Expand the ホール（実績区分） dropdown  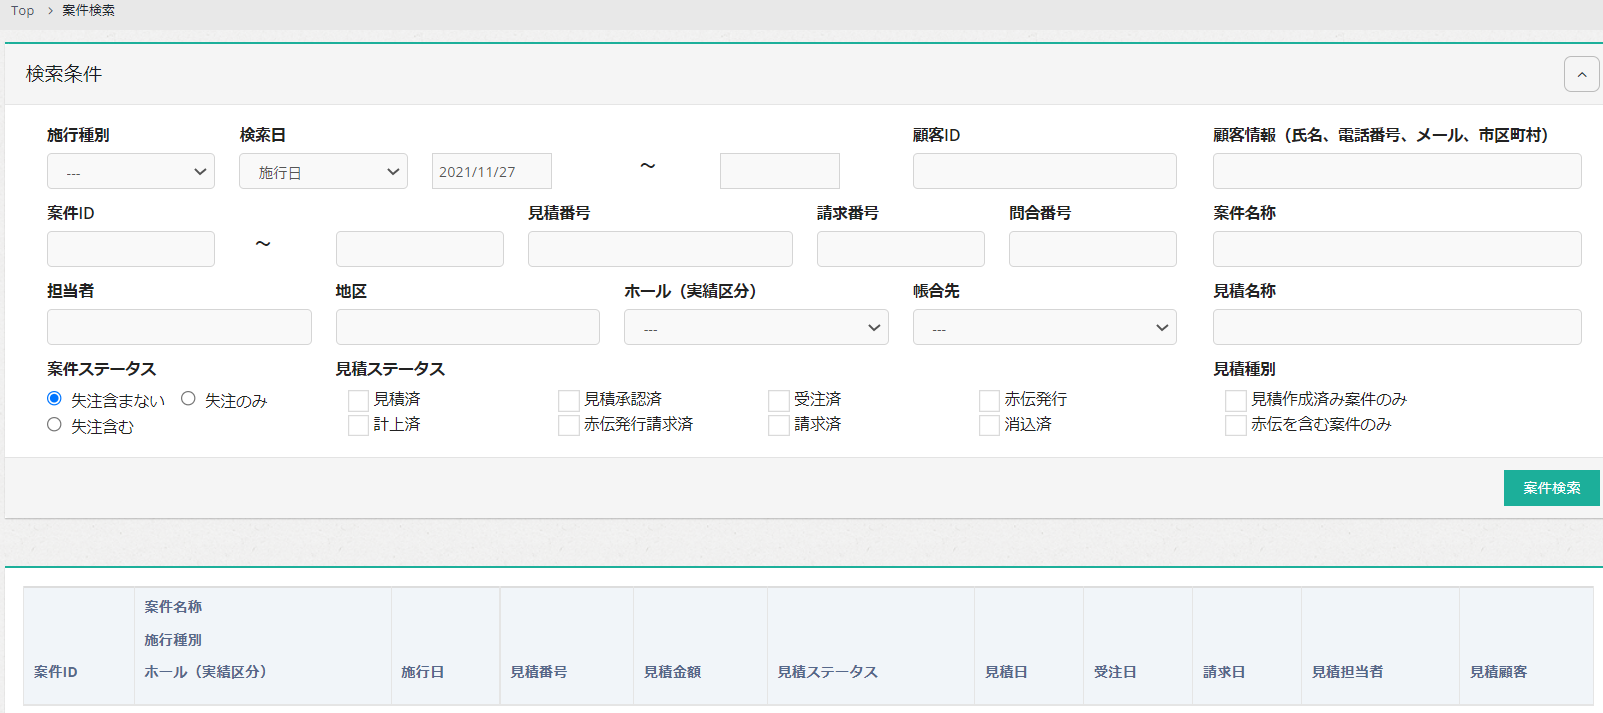coord(756,328)
